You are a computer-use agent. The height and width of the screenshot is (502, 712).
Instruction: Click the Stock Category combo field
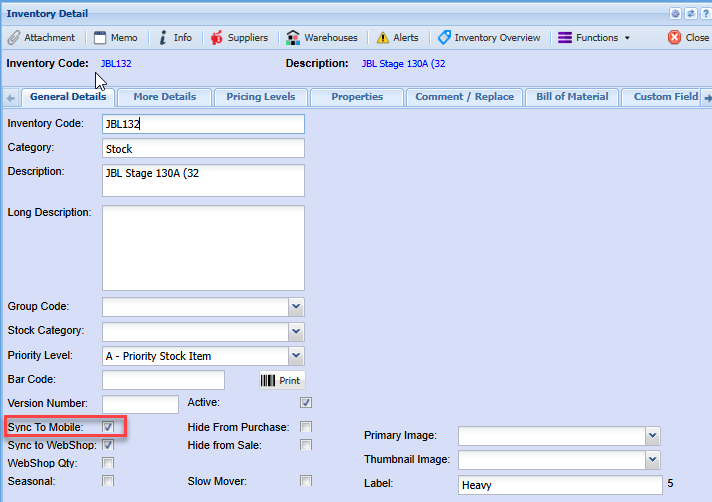pos(196,331)
